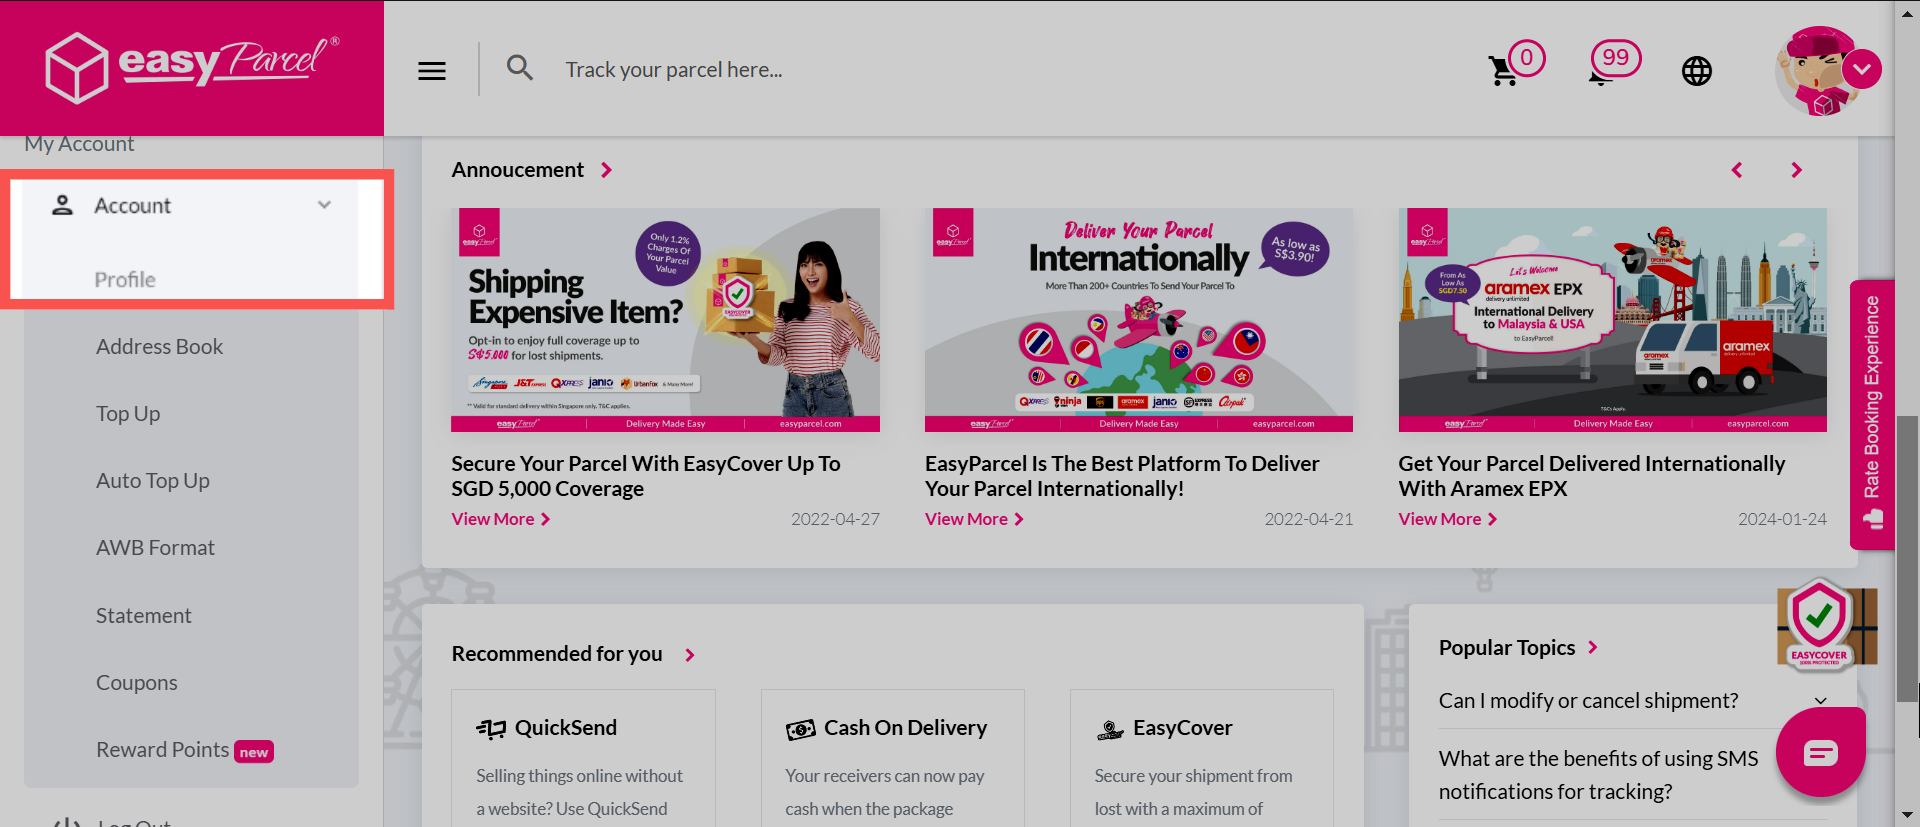
Task: Open notifications bell with 99 badge
Action: (x=1614, y=63)
